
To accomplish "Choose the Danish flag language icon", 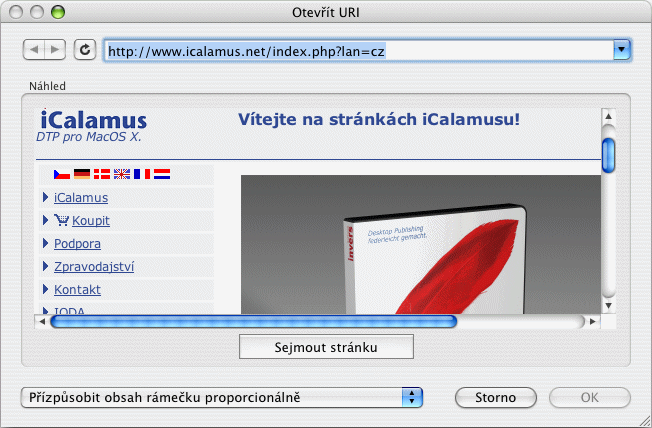I will tap(102, 174).
